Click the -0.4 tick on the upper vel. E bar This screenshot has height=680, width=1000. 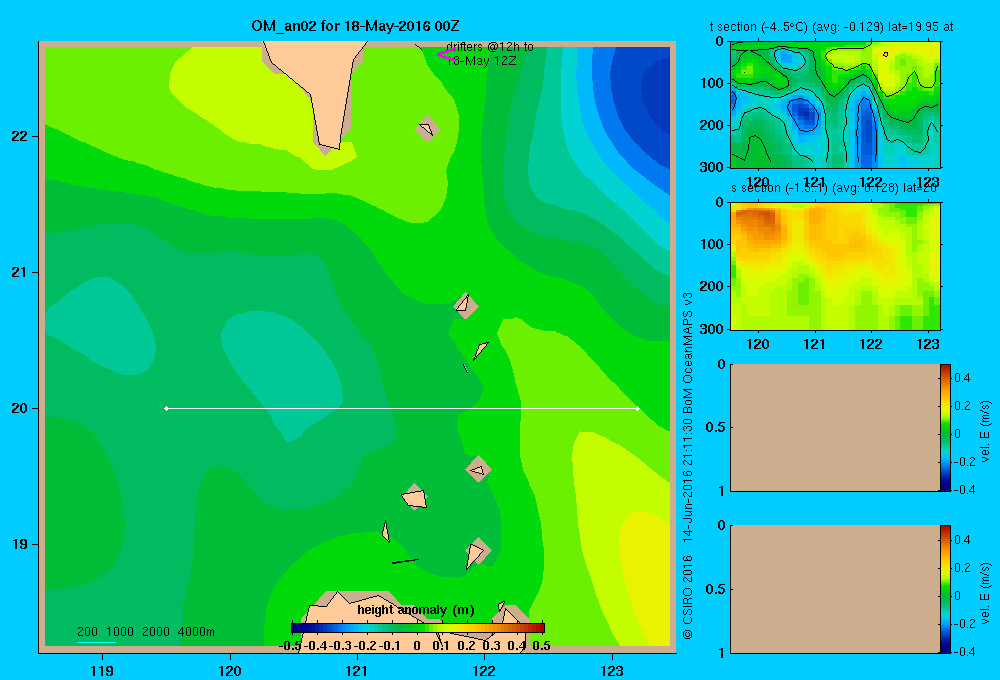tap(963, 490)
